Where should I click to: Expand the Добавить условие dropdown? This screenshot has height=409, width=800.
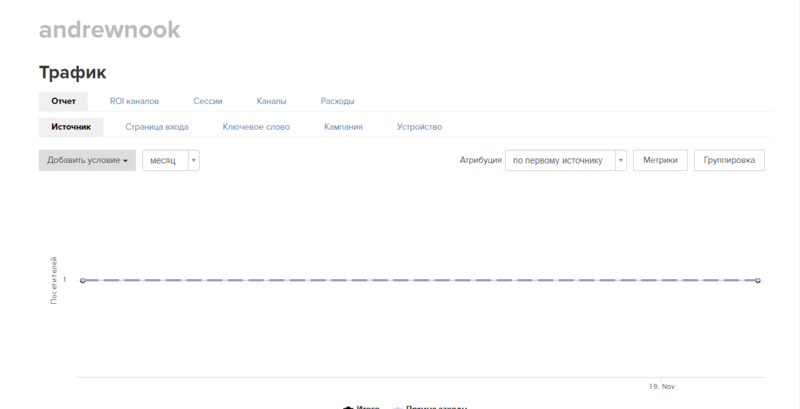(x=87, y=160)
